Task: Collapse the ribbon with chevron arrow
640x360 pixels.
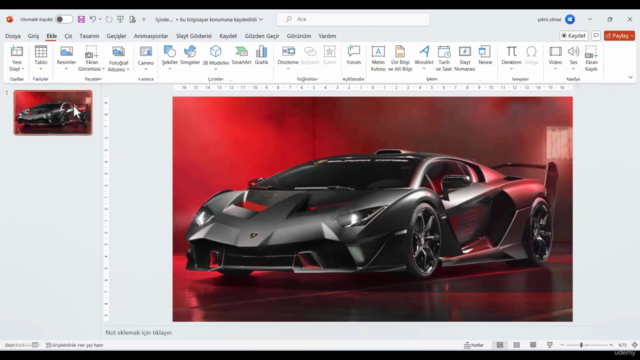Action: 630,77
